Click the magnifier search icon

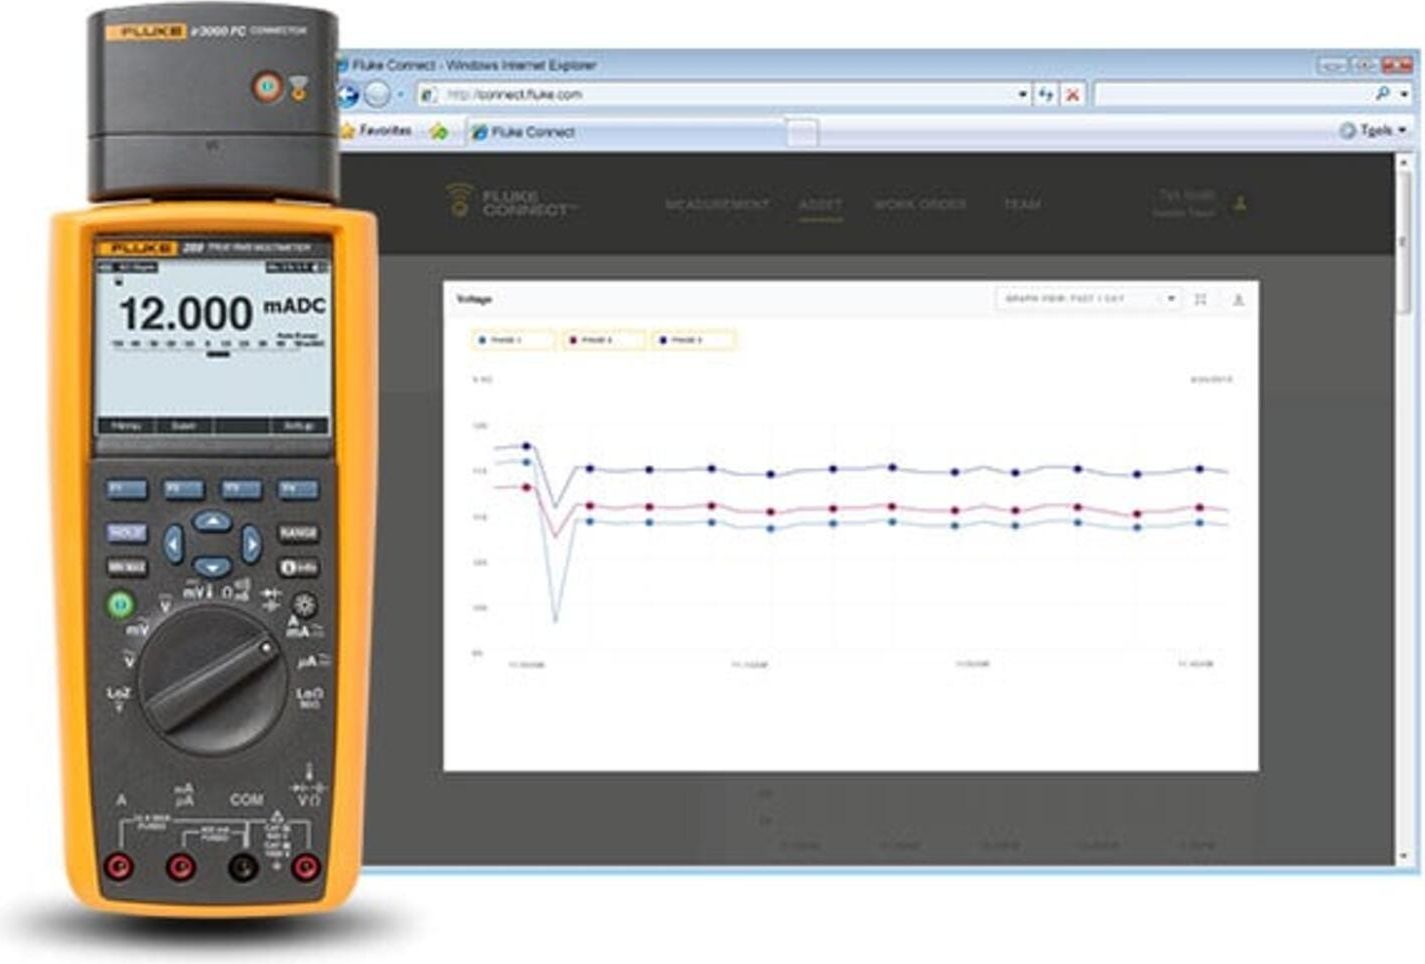pos(1383,93)
